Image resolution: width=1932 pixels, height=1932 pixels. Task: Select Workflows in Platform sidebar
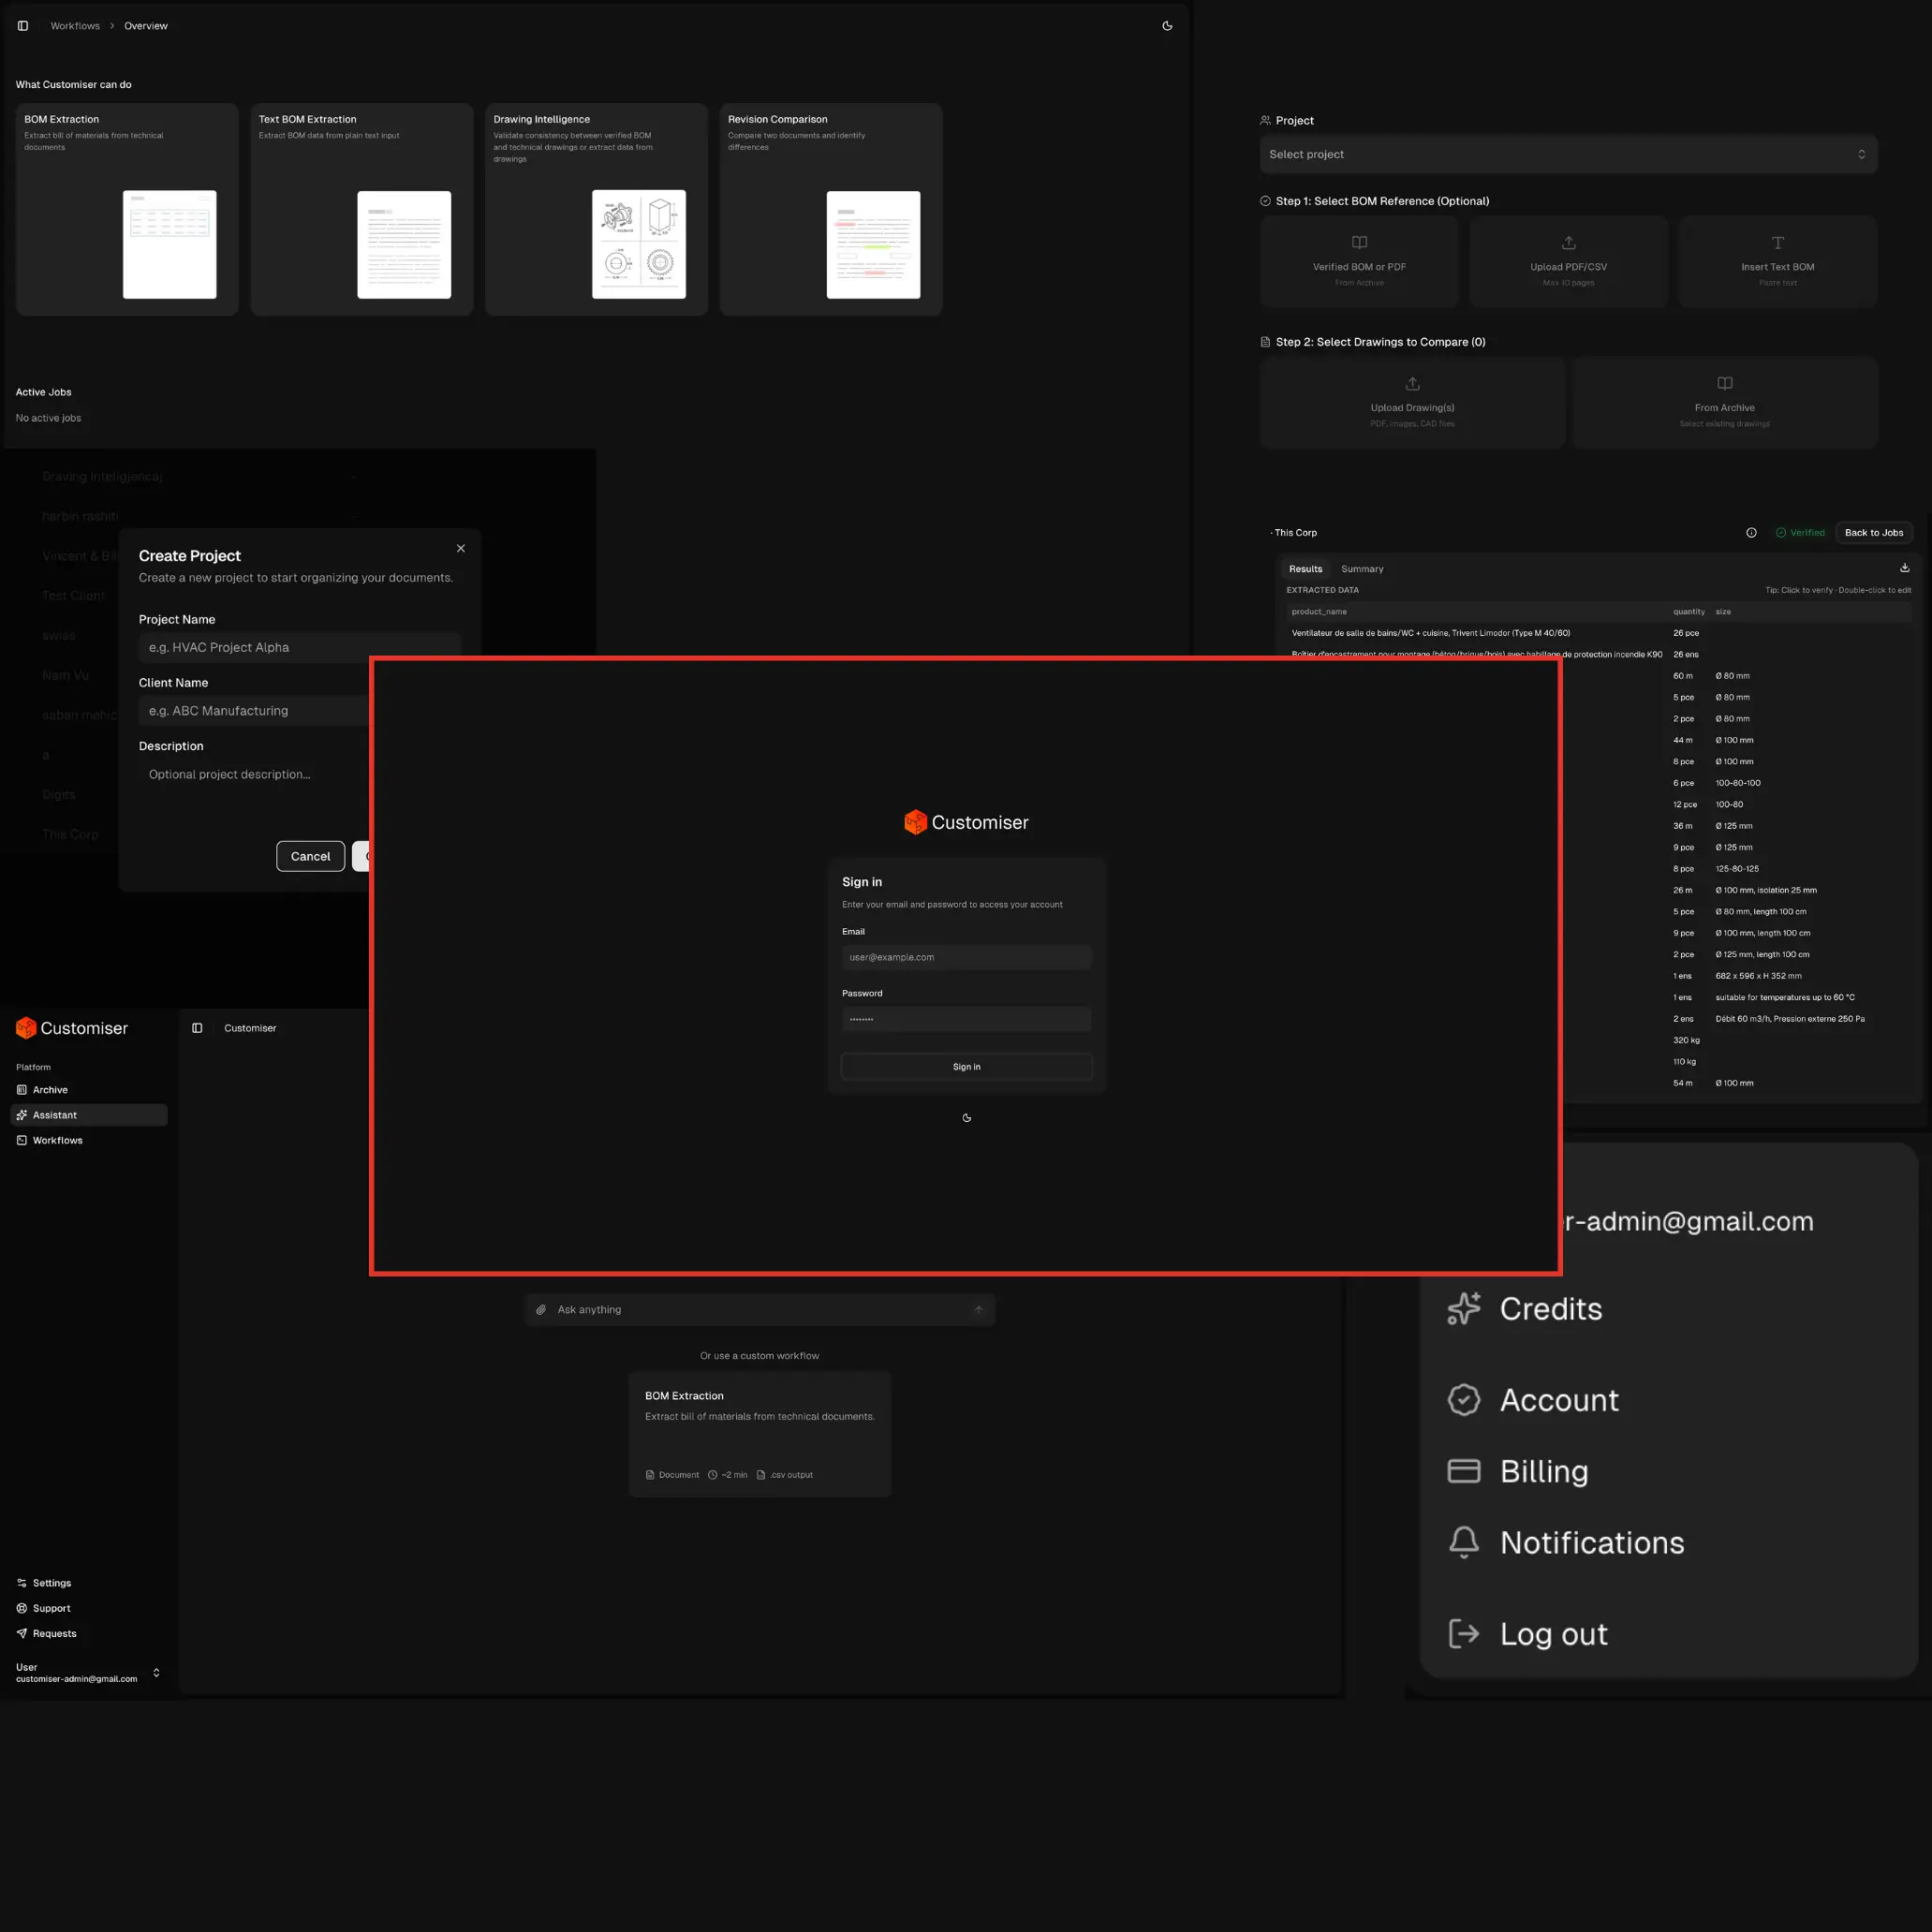89,1140
